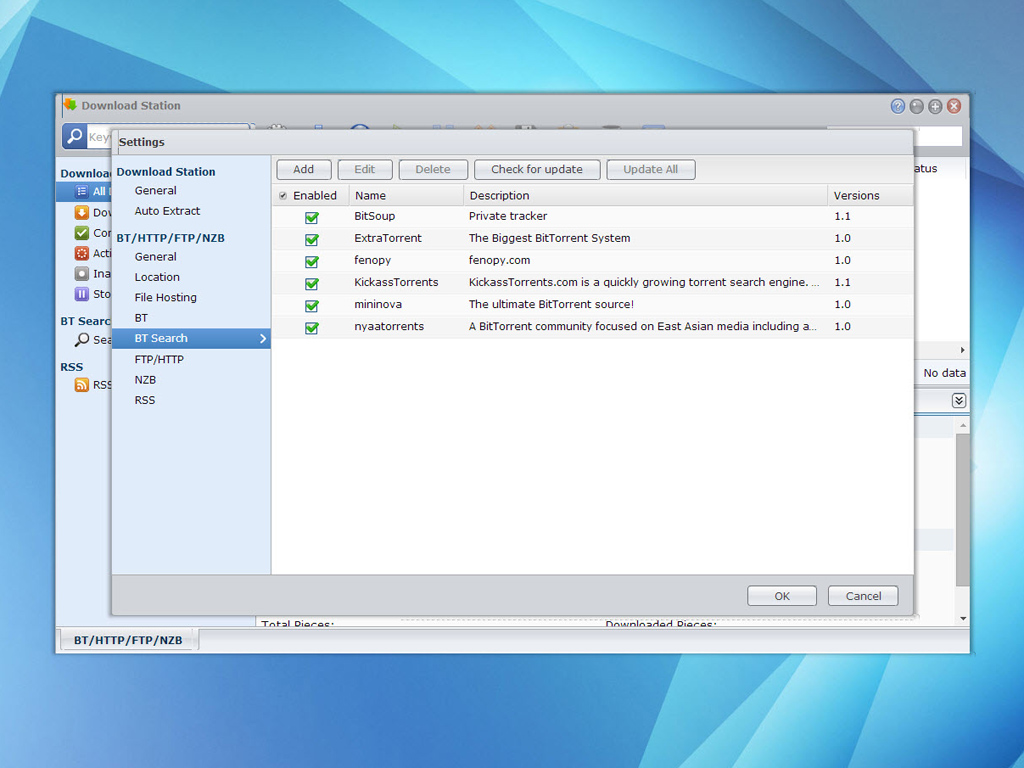This screenshot has height=768, width=1024.
Task: Click the Add search engine button
Action: point(304,169)
